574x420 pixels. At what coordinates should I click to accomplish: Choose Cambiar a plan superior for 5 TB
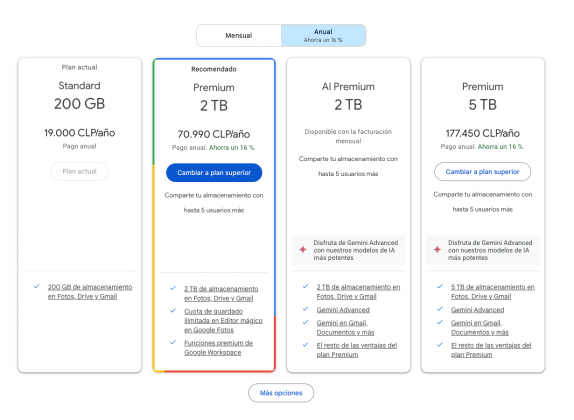click(x=482, y=172)
